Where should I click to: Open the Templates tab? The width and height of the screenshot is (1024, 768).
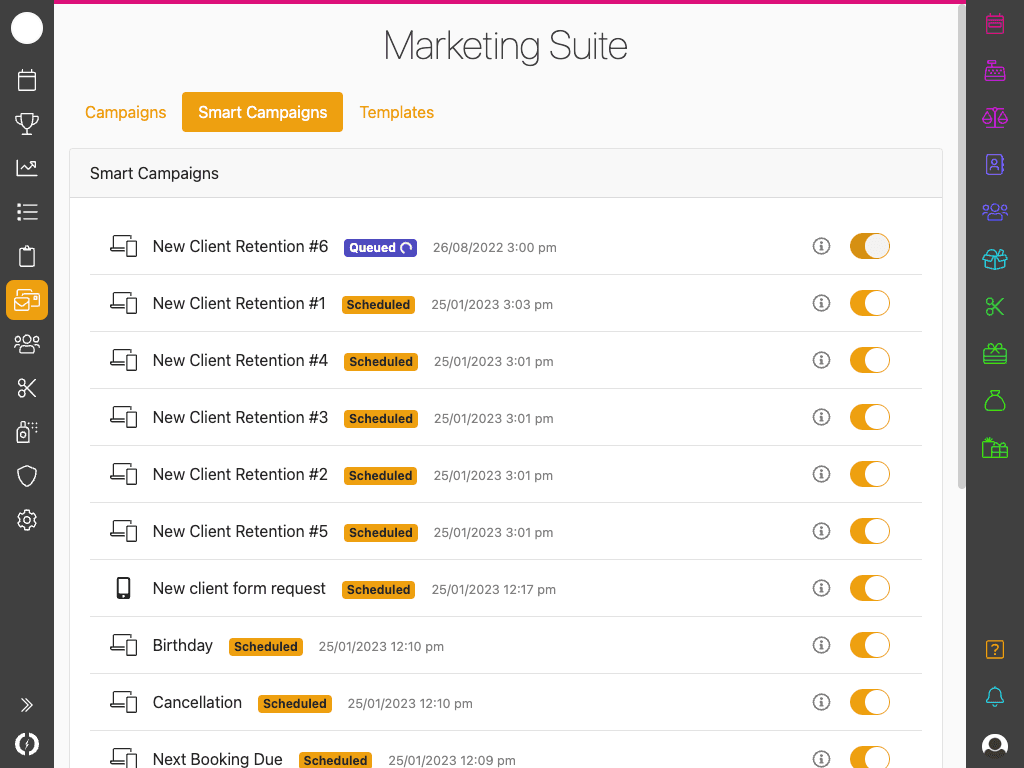tap(396, 112)
